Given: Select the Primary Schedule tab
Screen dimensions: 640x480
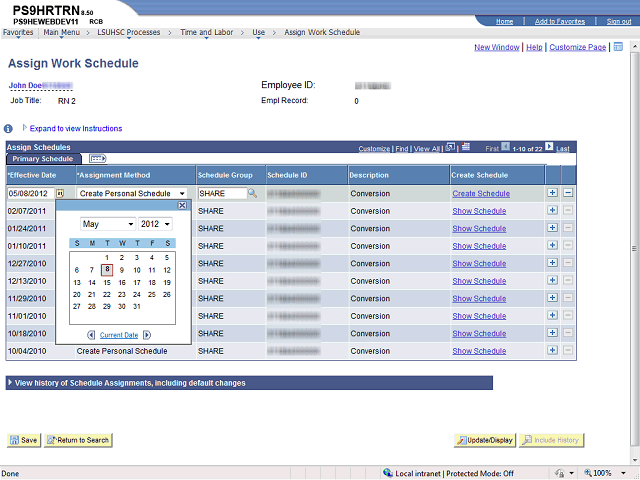Looking at the screenshot, I should click(42, 159).
